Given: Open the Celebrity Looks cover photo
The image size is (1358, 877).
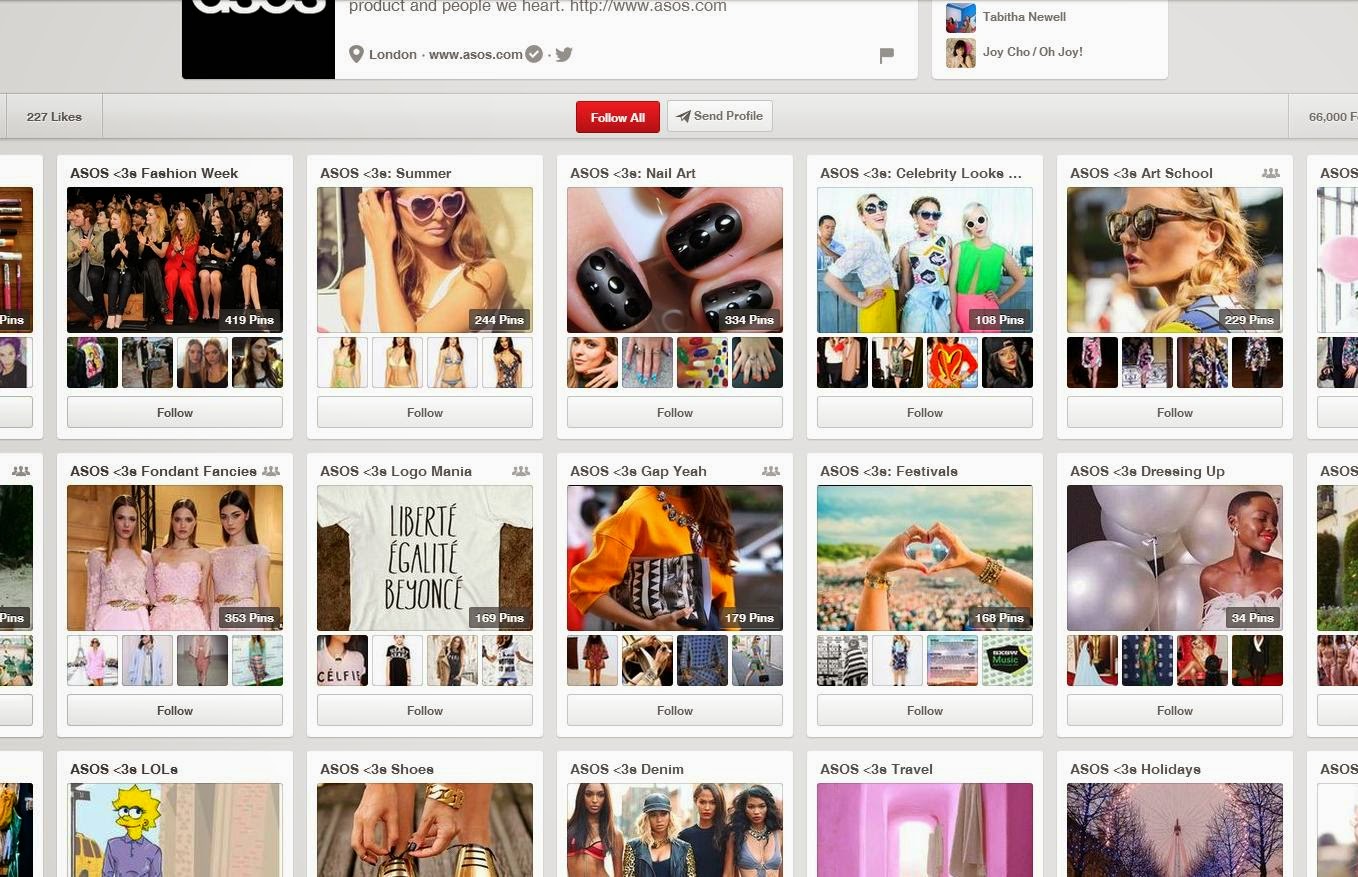Looking at the screenshot, I should pos(925,260).
